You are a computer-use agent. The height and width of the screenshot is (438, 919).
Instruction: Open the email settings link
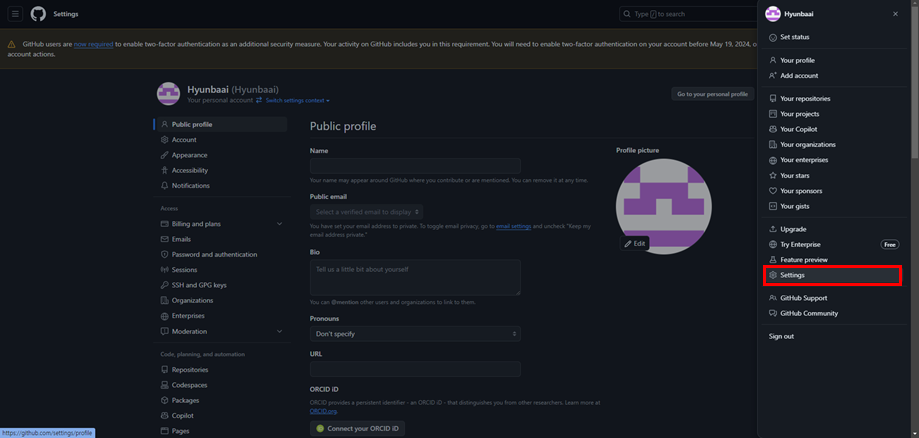tap(514, 226)
